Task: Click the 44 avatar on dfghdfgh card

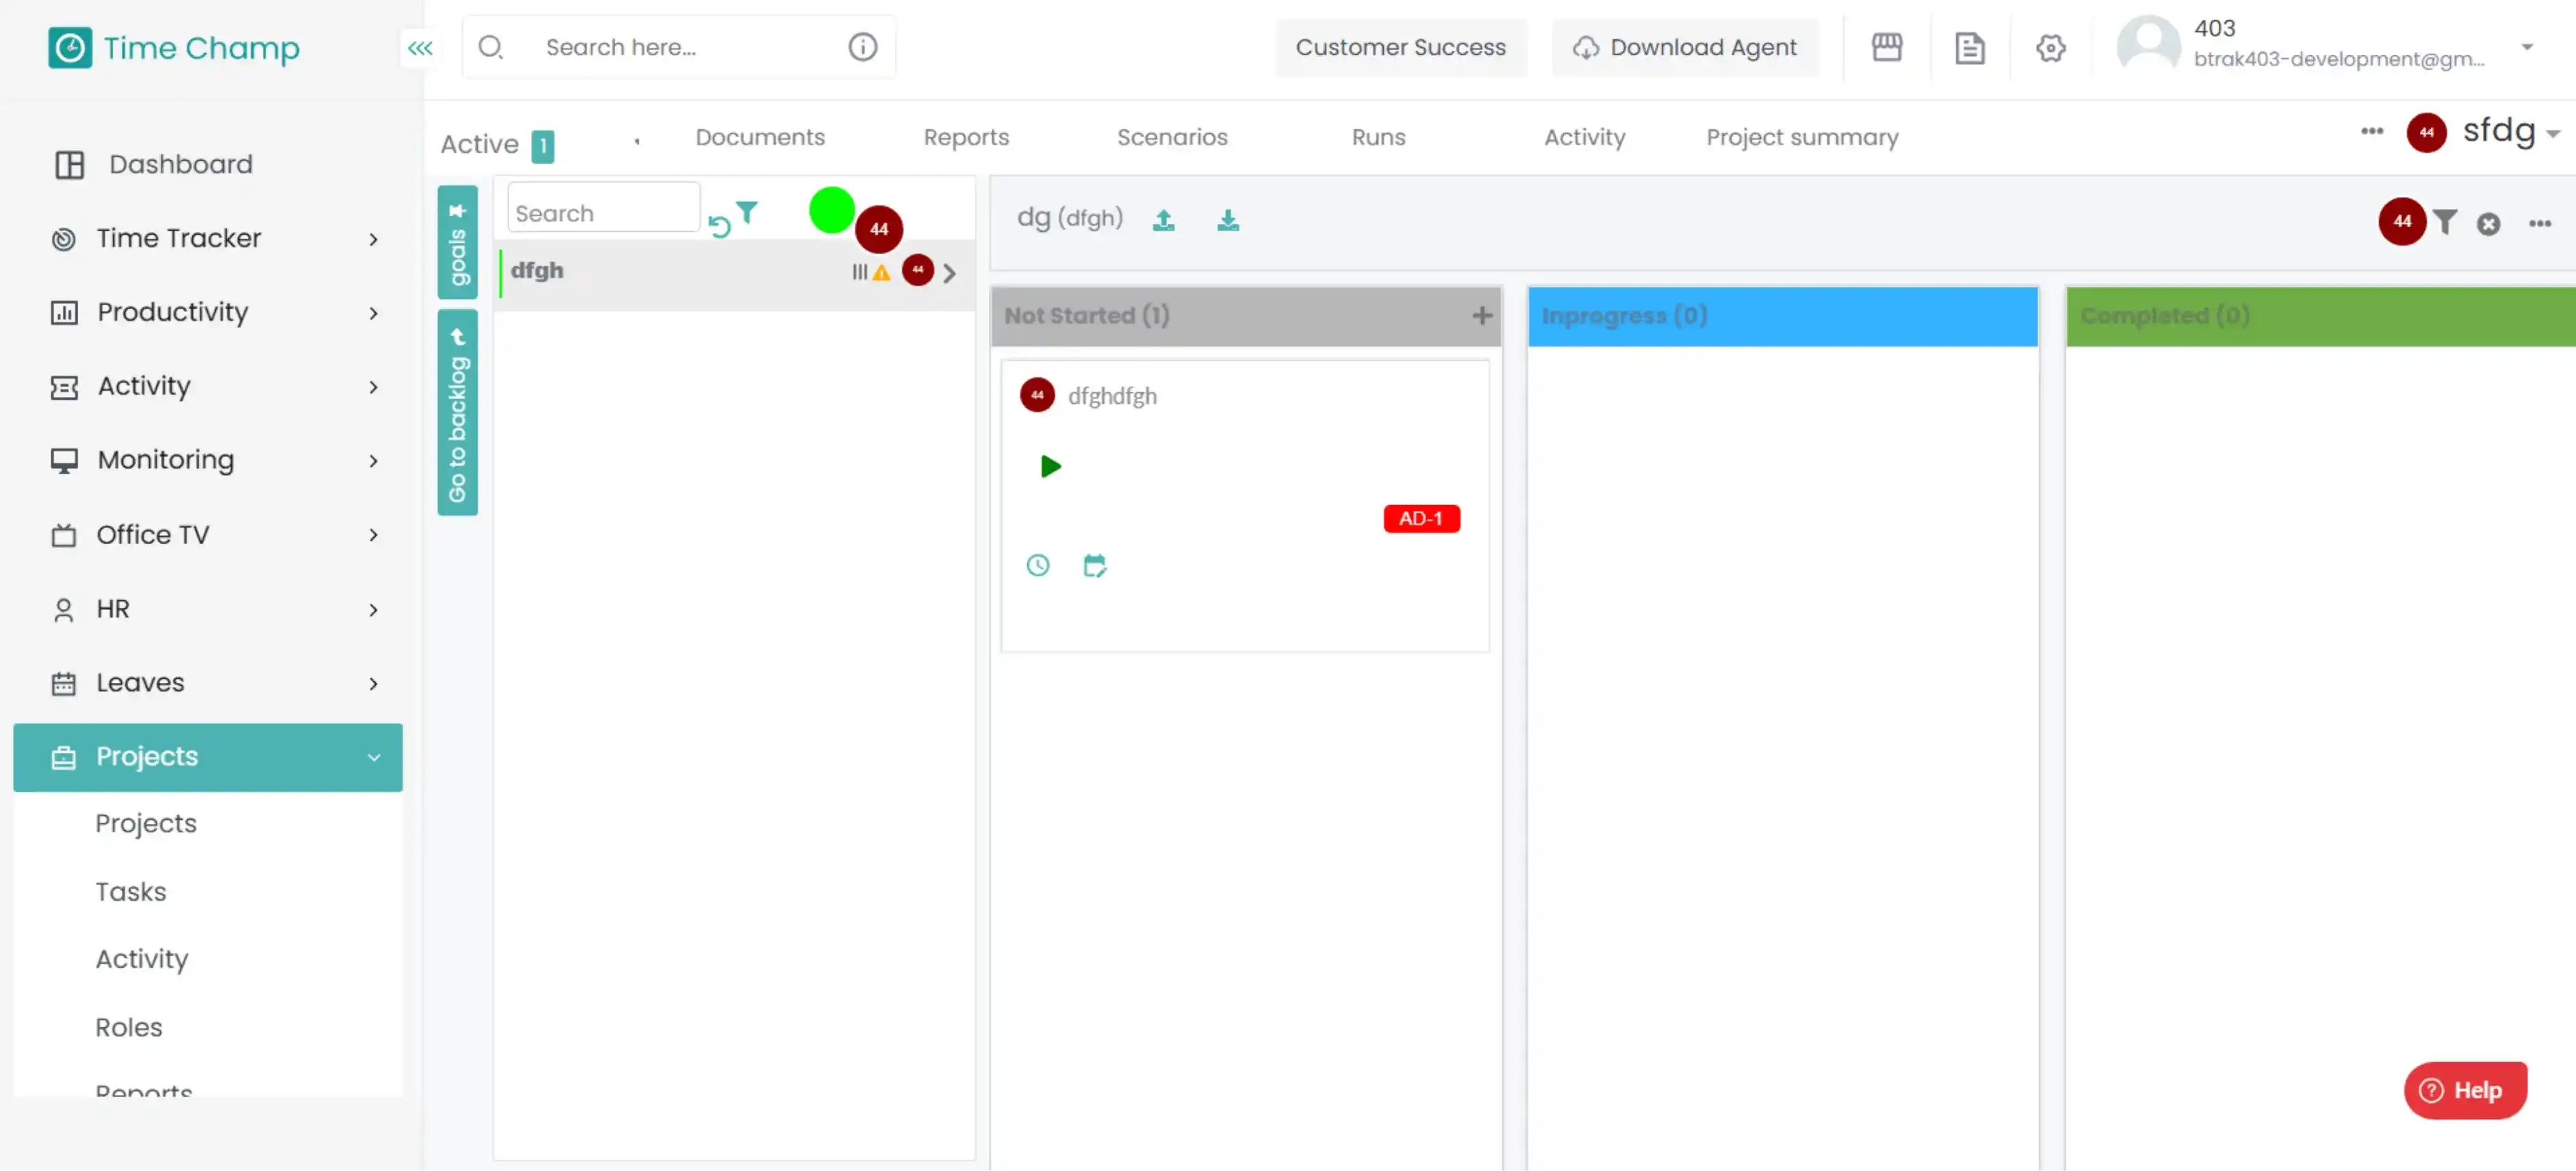Action: click(1036, 395)
